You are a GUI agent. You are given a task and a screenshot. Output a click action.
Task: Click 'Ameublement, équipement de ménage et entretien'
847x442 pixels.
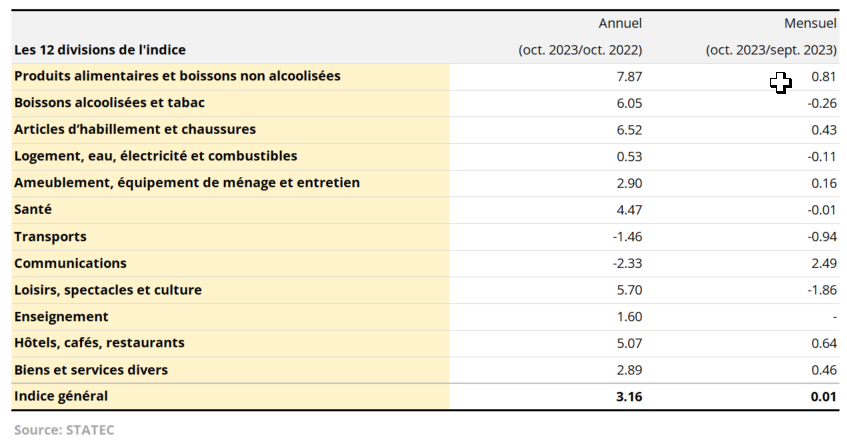point(187,183)
